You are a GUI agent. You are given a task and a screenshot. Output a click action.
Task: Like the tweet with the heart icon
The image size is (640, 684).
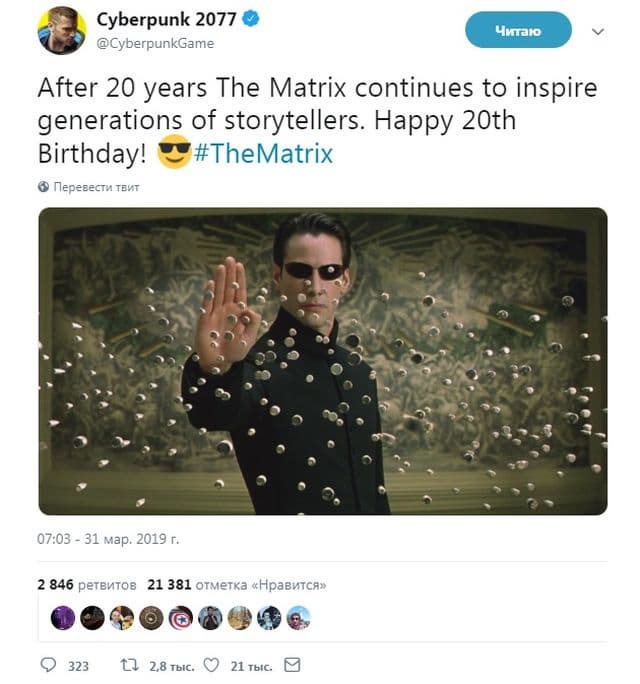211,665
